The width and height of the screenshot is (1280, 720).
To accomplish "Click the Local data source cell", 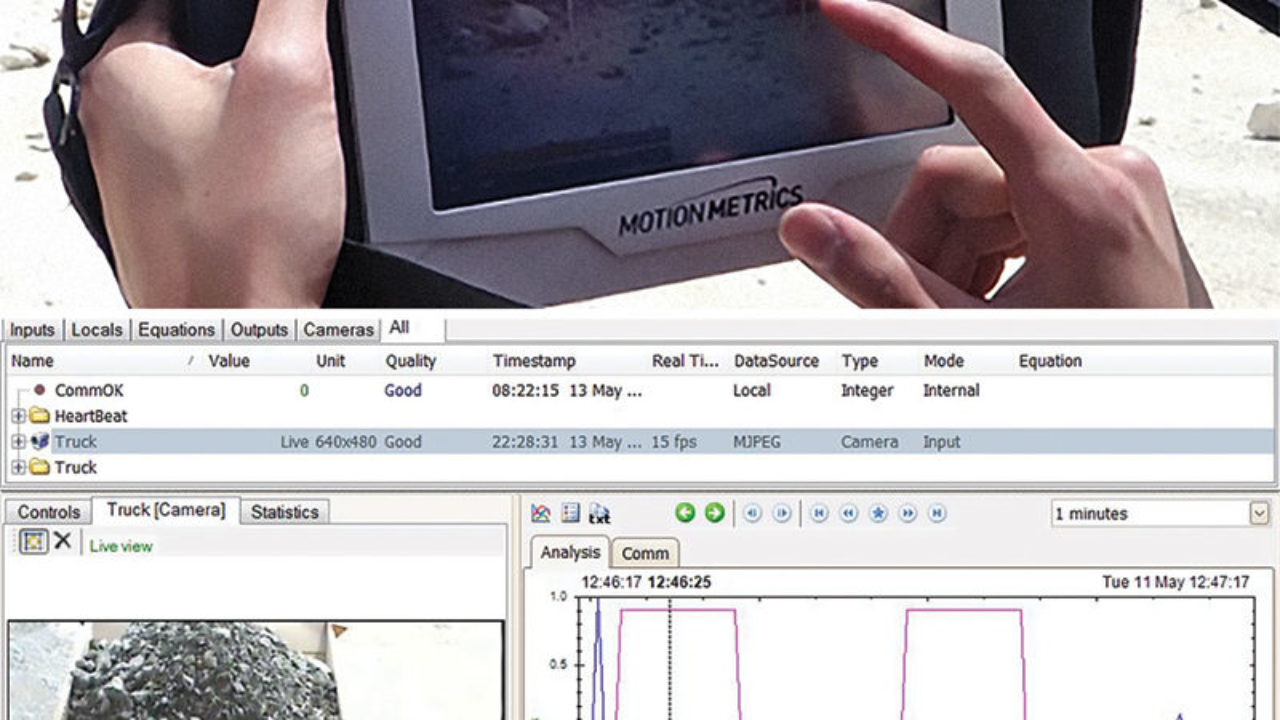I will point(751,390).
